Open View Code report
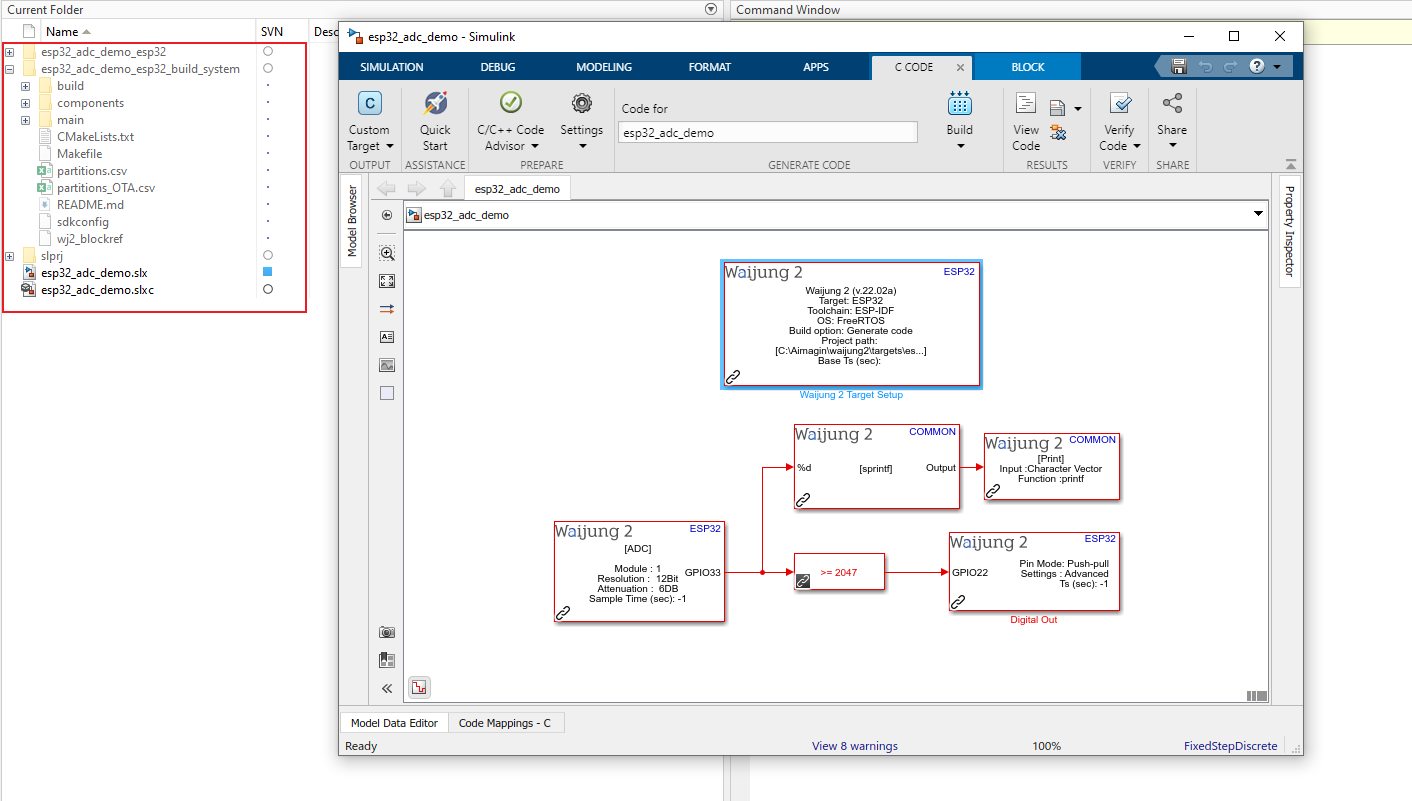This screenshot has width=1412, height=801. 1026,121
